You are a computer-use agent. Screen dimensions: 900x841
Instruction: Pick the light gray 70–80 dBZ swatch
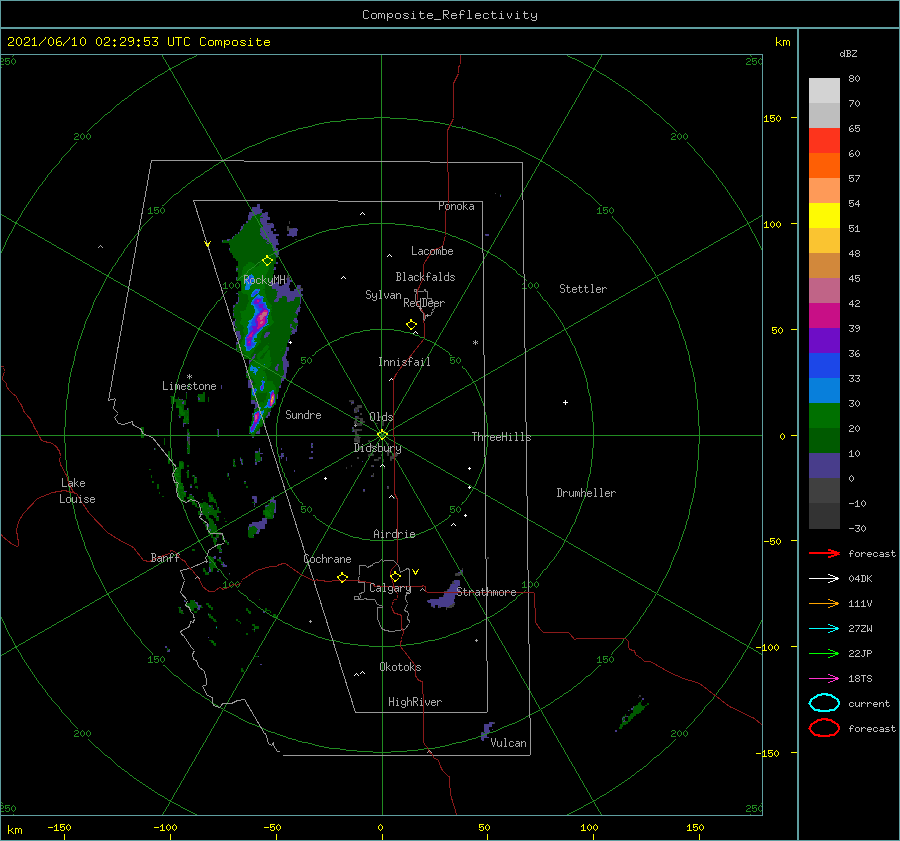[824, 91]
